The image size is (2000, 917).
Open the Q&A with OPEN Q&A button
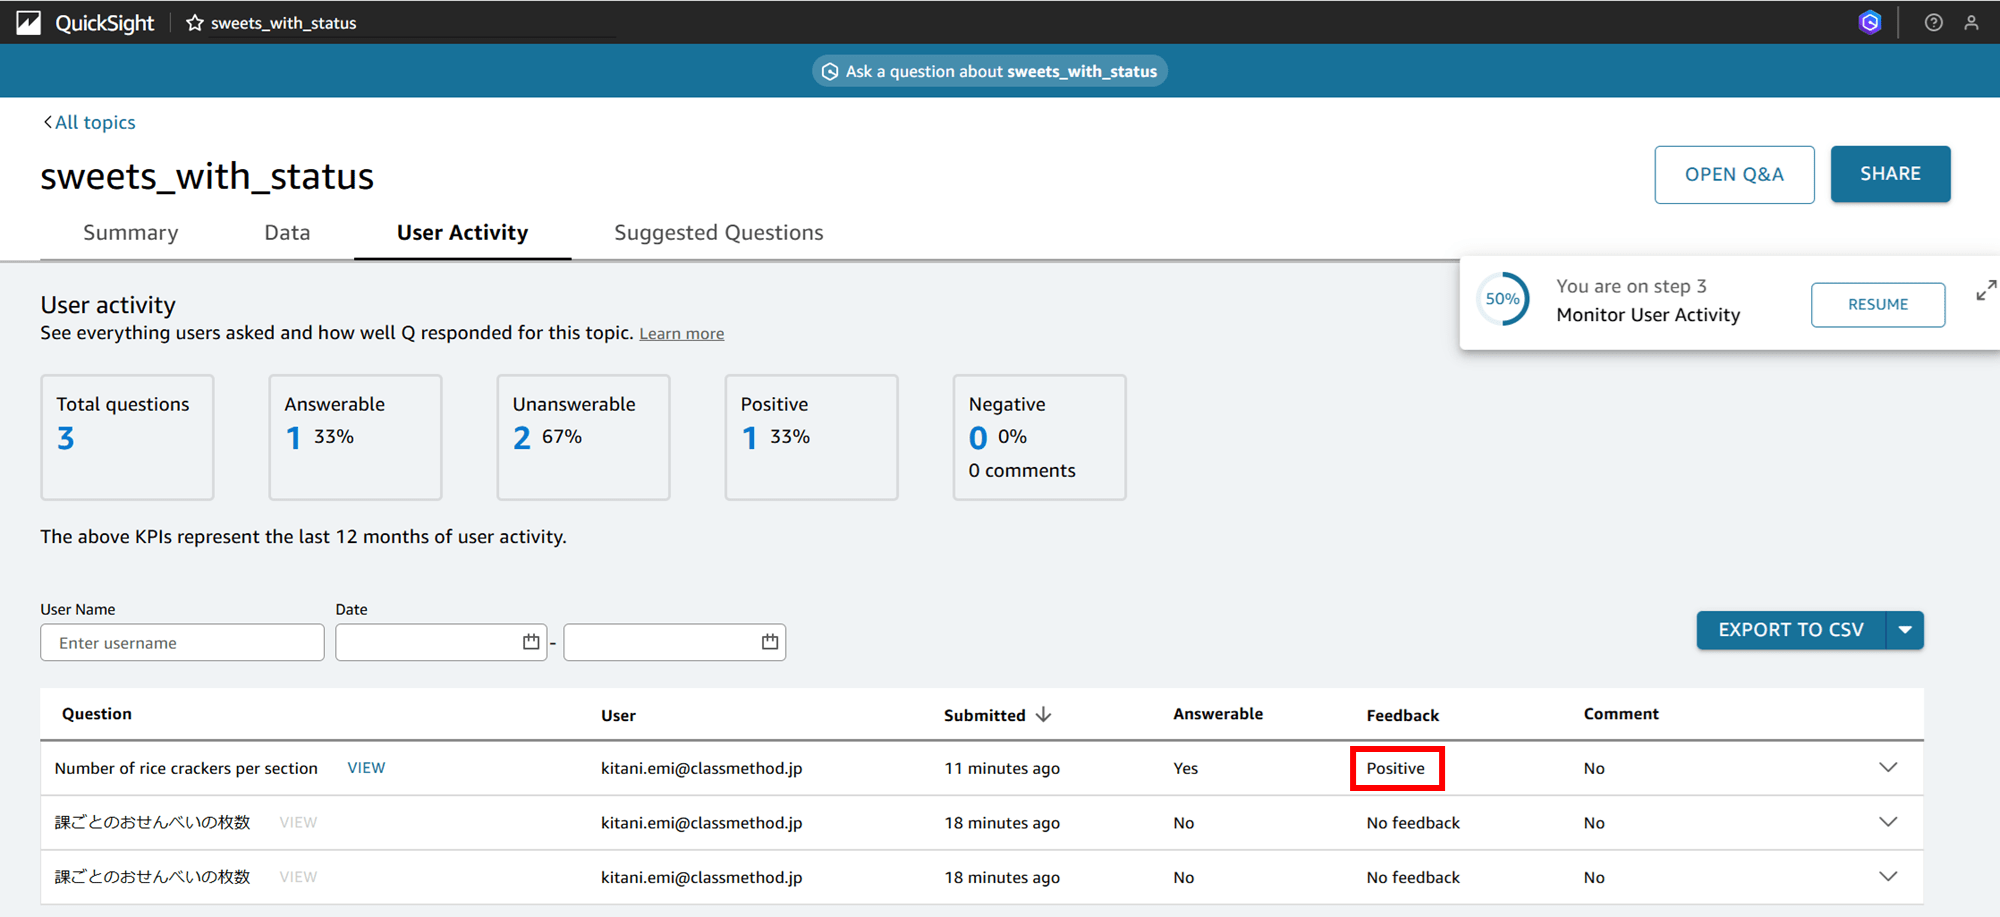point(1734,174)
